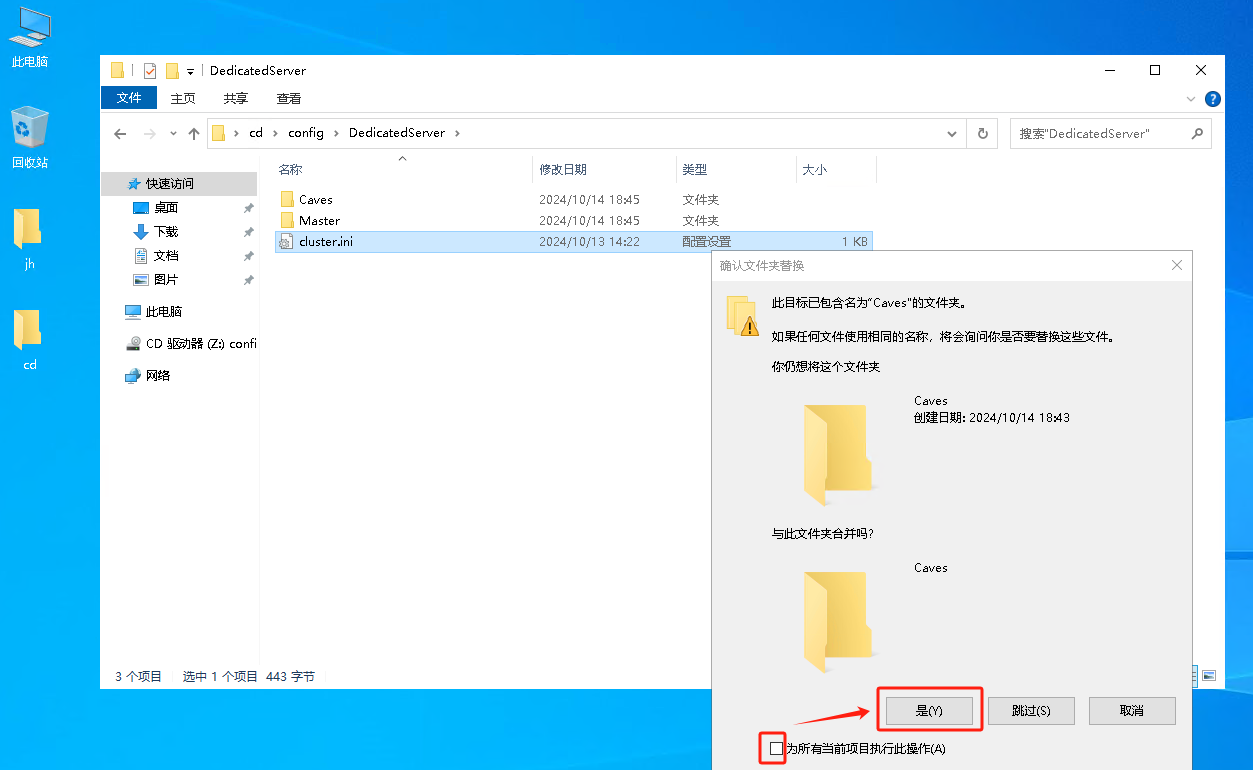Click 是(Y) to merge the folder

pyautogui.click(x=929, y=711)
